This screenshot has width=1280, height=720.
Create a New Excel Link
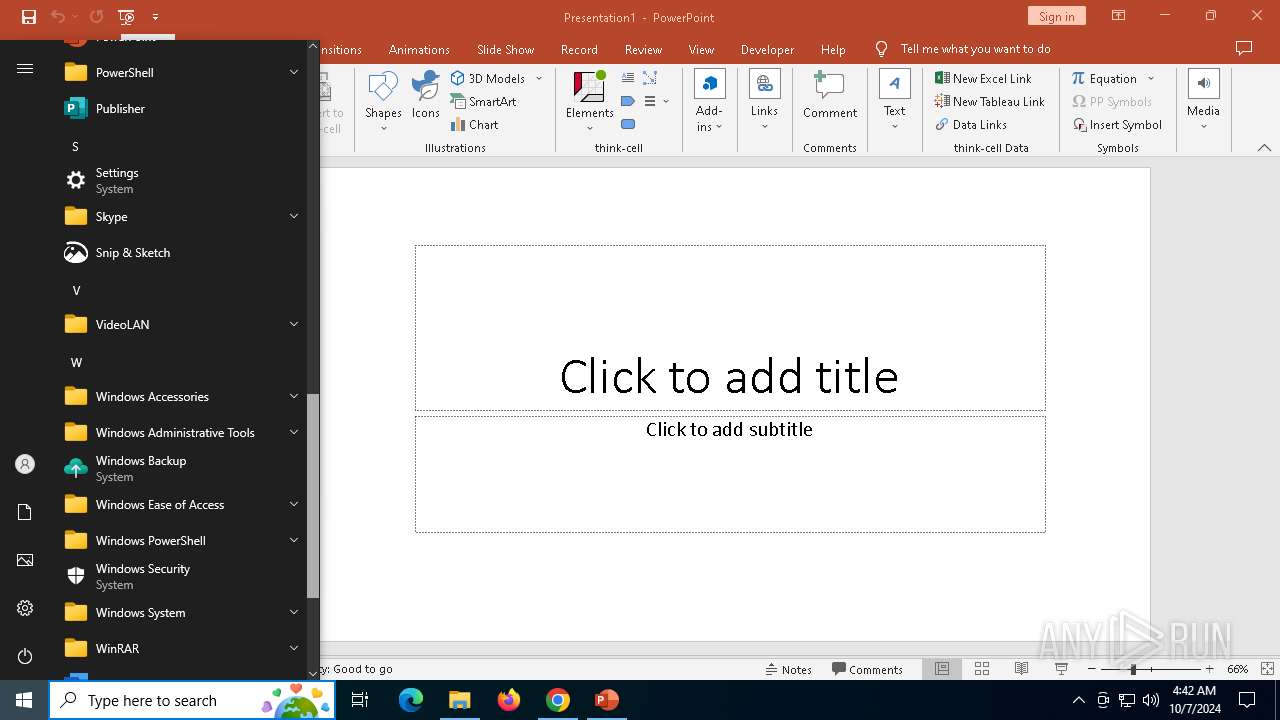tap(983, 78)
